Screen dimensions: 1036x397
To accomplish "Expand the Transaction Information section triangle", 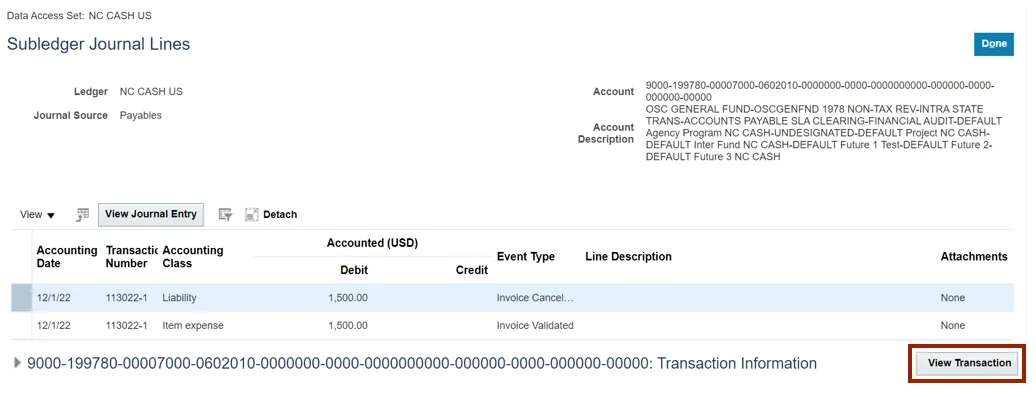I will 18,363.
